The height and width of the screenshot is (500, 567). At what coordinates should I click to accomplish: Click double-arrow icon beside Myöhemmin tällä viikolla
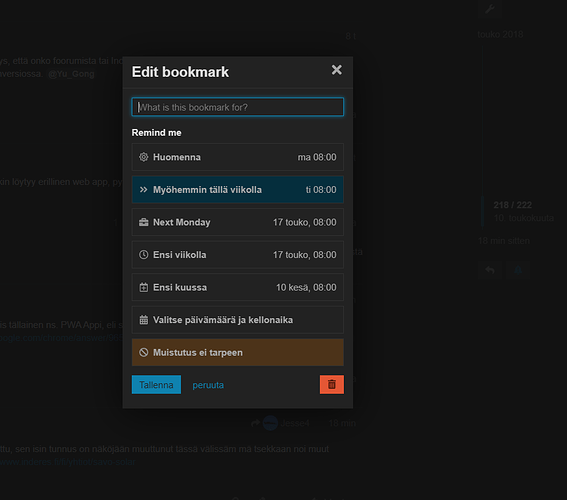click(144, 189)
